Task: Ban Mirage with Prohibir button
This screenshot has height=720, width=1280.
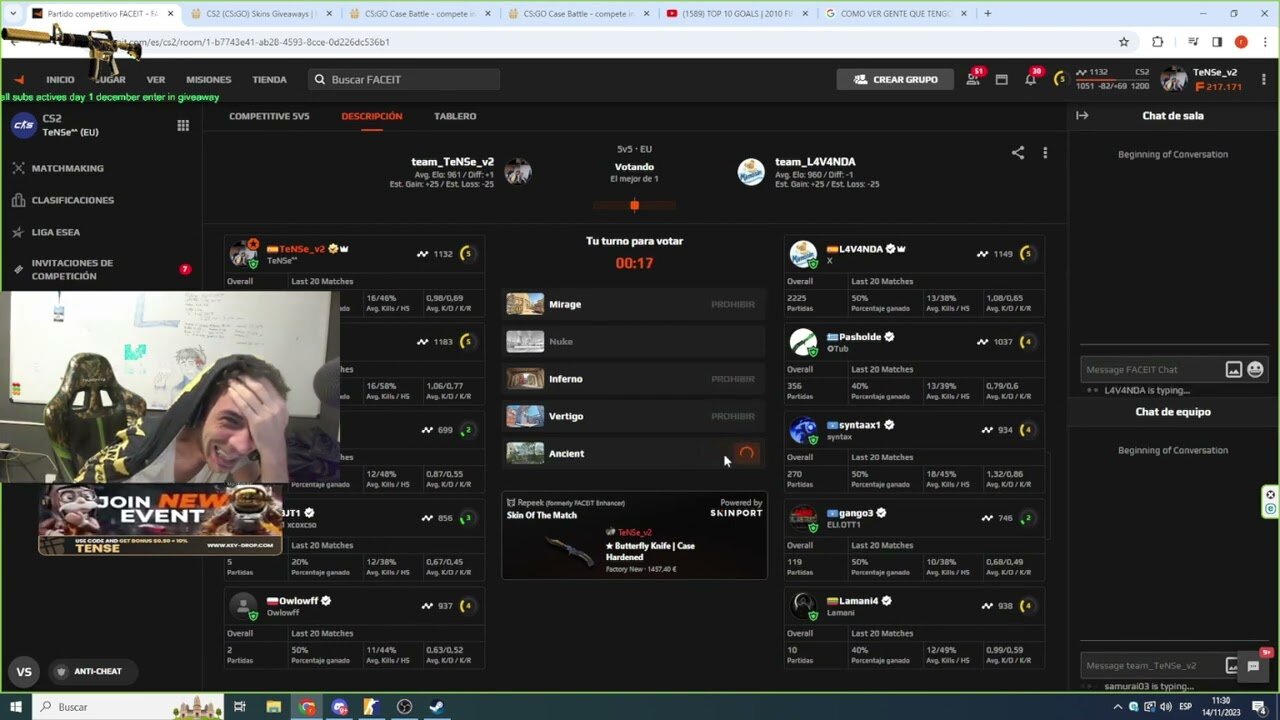Action: click(x=733, y=304)
